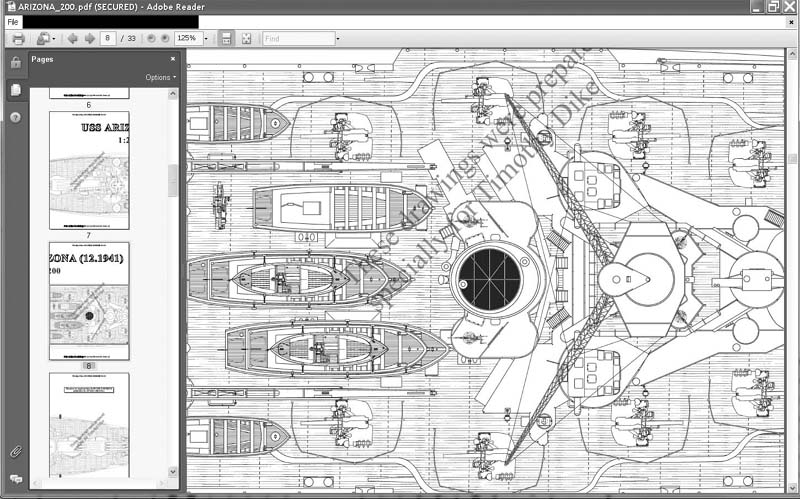800x499 pixels.
Task: Minimize the Adobe Reader window
Action: (x=757, y=7)
